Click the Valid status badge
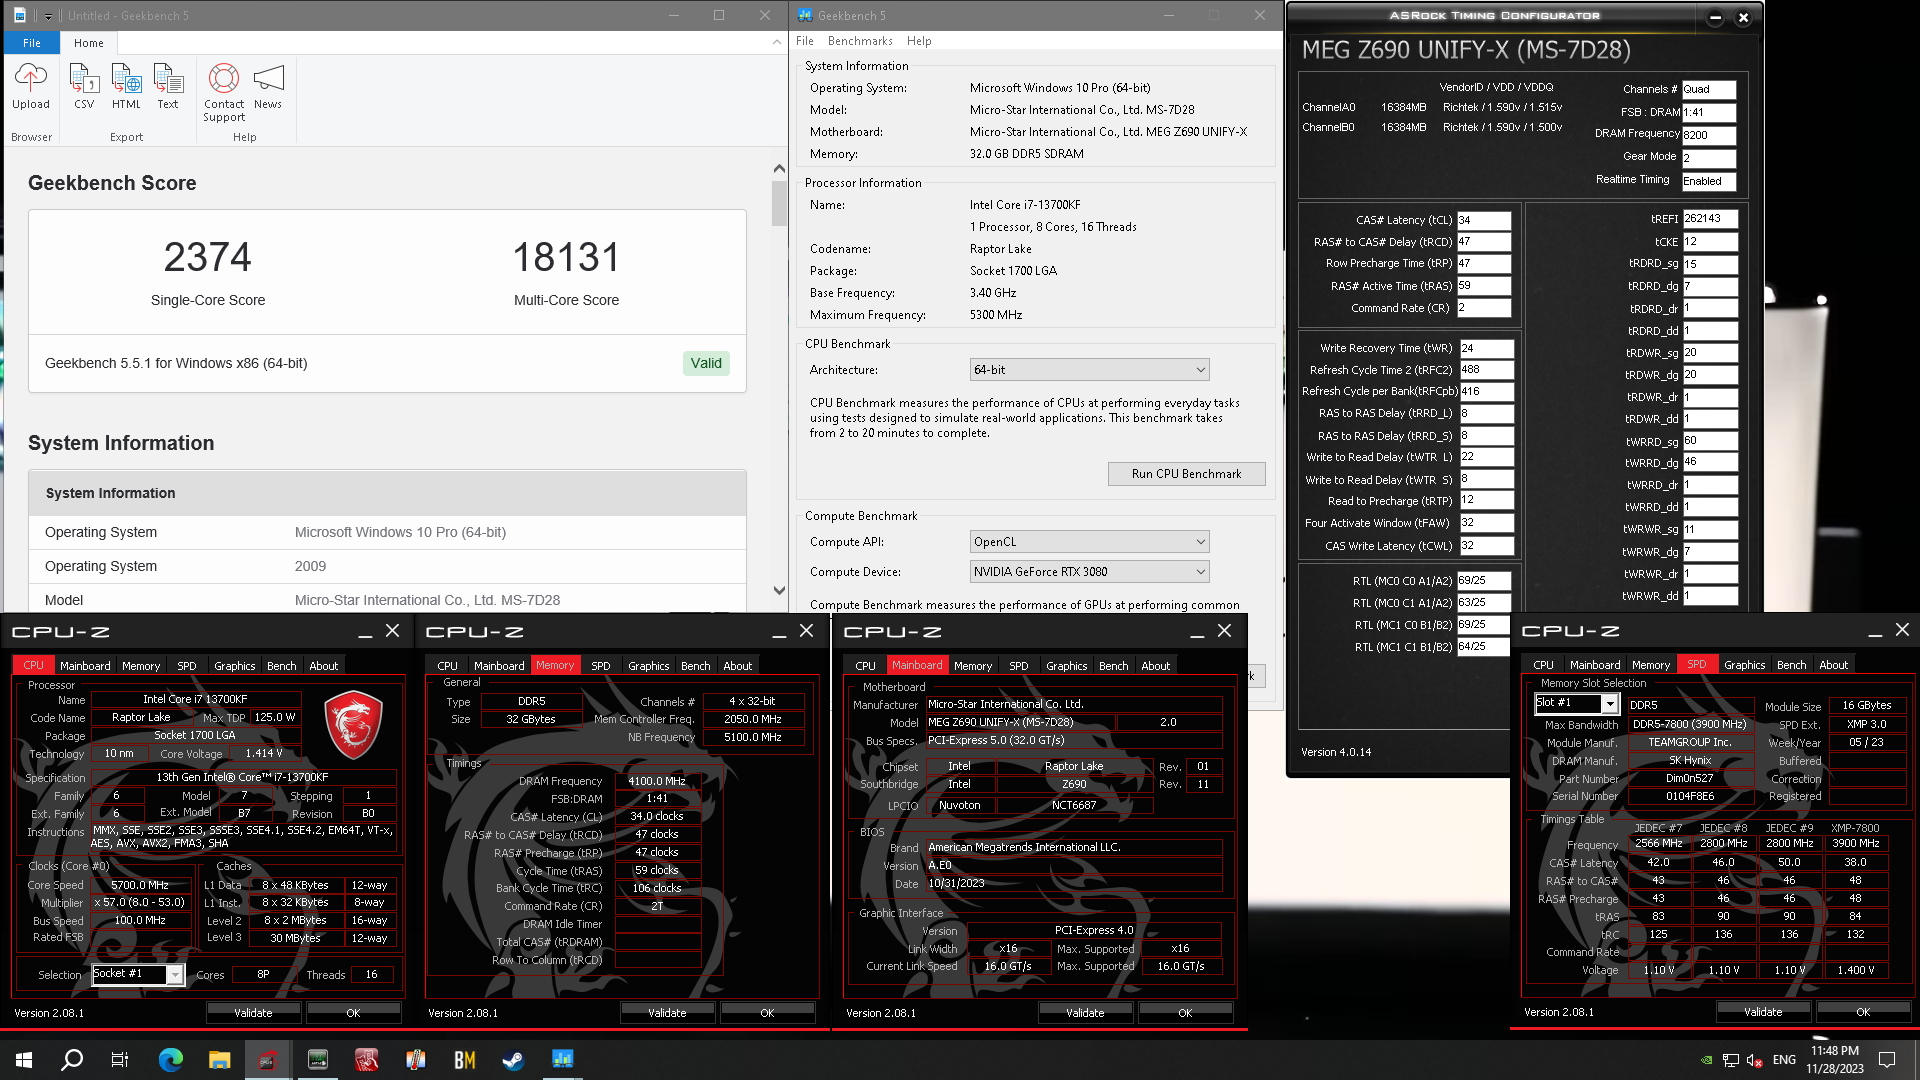Image resolution: width=1920 pixels, height=1080 pixels. (706, 364)
